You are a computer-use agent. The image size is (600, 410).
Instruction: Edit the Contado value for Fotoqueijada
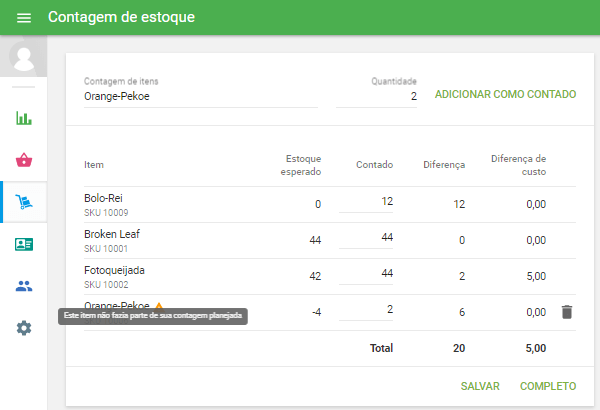[366, 275]
